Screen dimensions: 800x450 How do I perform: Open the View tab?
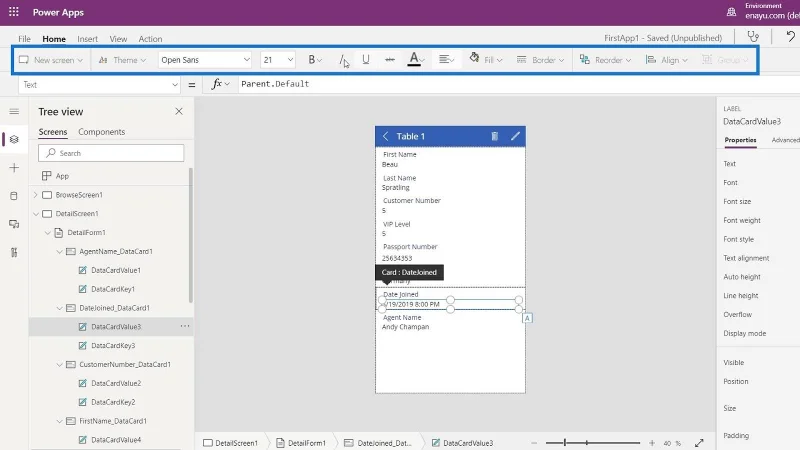pyautogui.click(x=118, y=39)
